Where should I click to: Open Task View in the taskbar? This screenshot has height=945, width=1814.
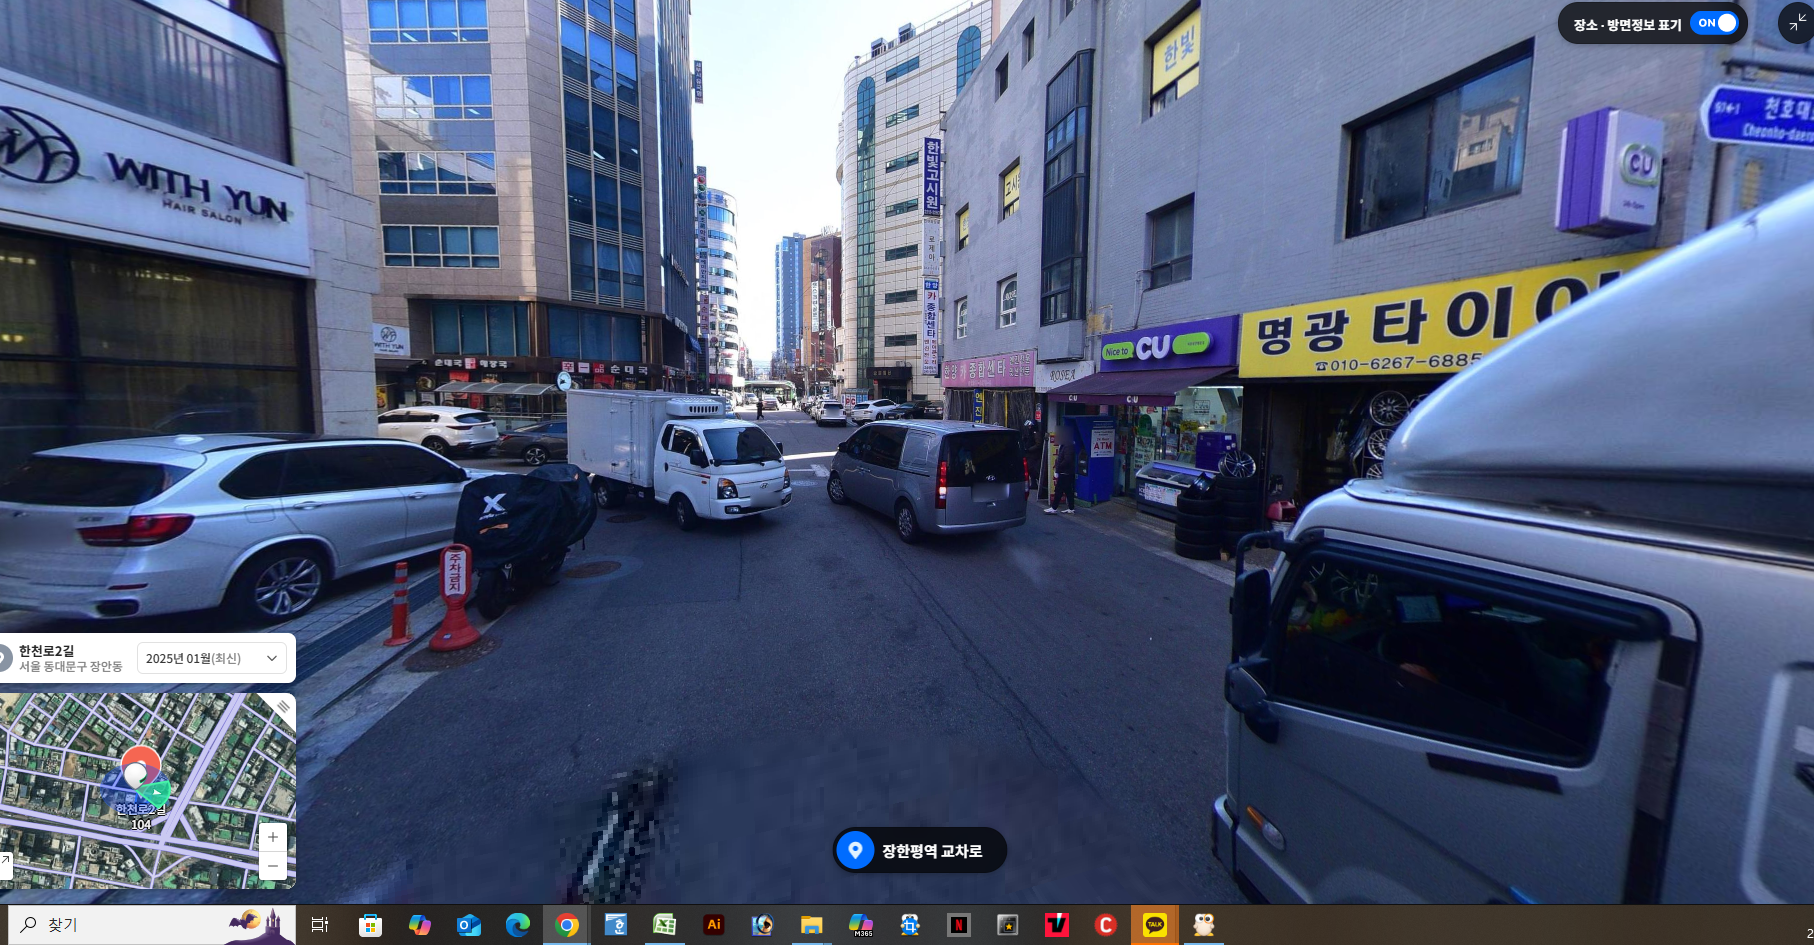pyautogui.click(x=320, y=925)
